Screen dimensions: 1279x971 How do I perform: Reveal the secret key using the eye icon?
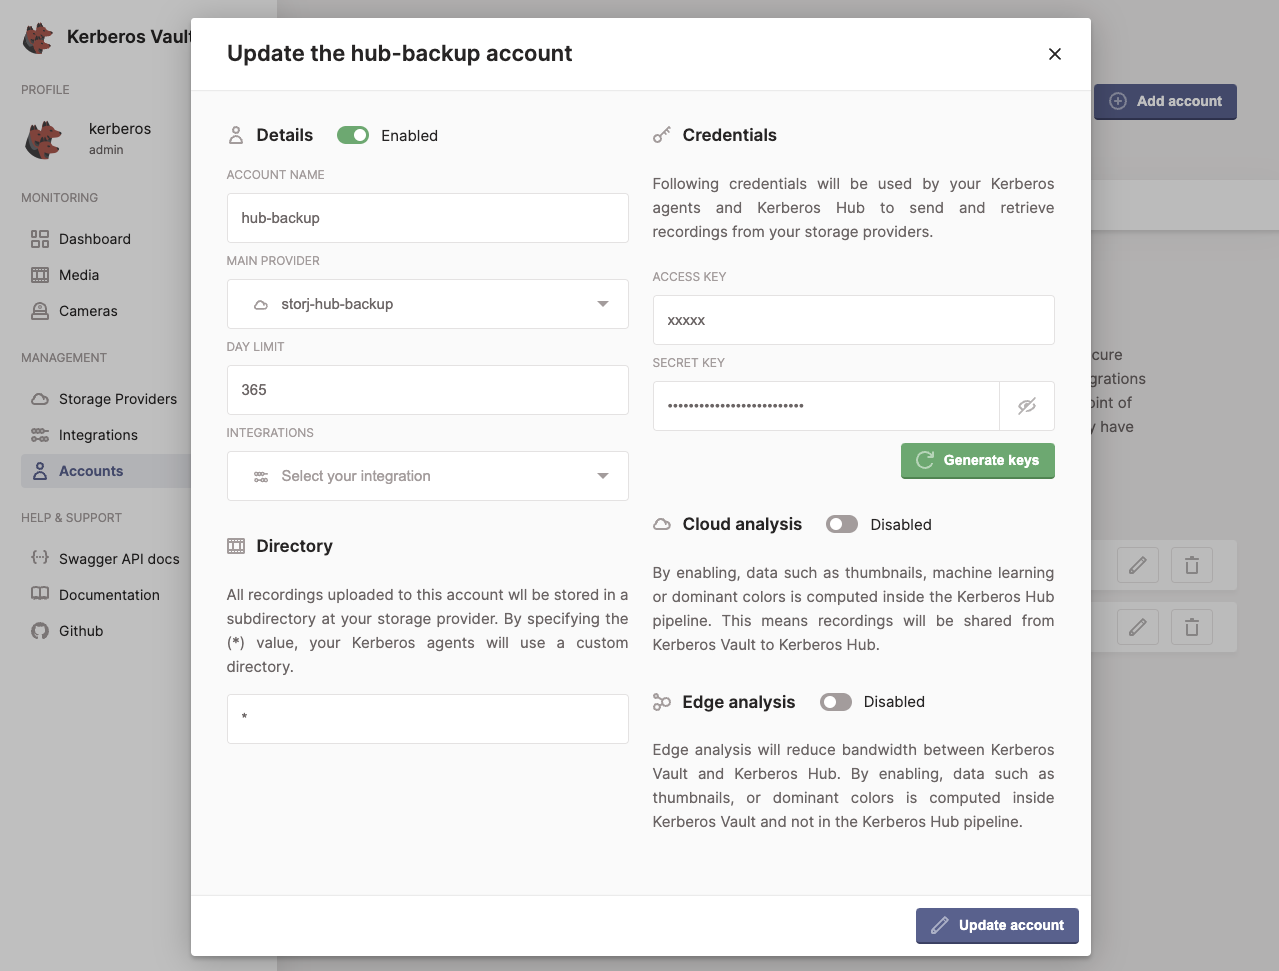pyautogui.click(x=1027, y=405)
